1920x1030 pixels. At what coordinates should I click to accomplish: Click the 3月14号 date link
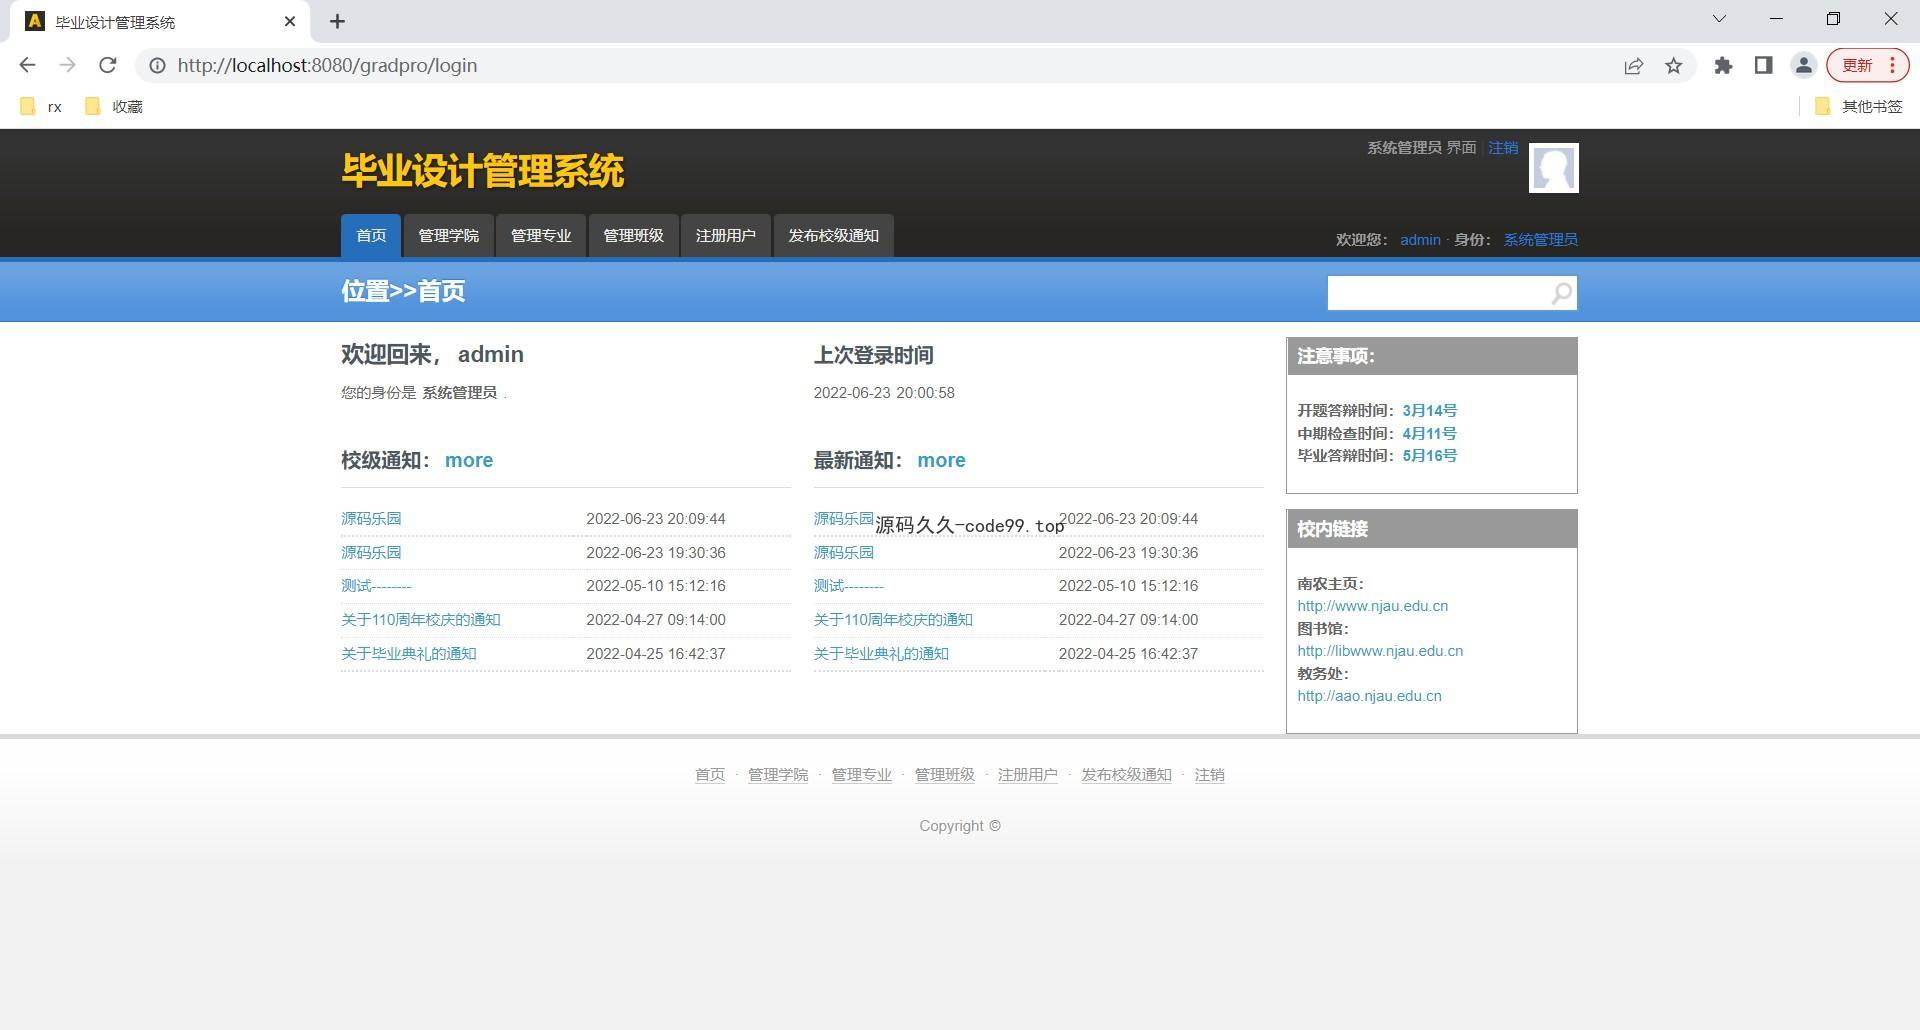pyautogui.click(x=1429, y=411)
